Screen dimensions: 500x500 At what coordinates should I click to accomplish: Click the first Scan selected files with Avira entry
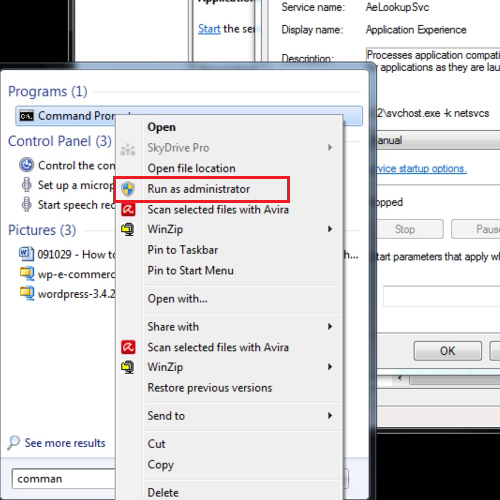point(218,210)
